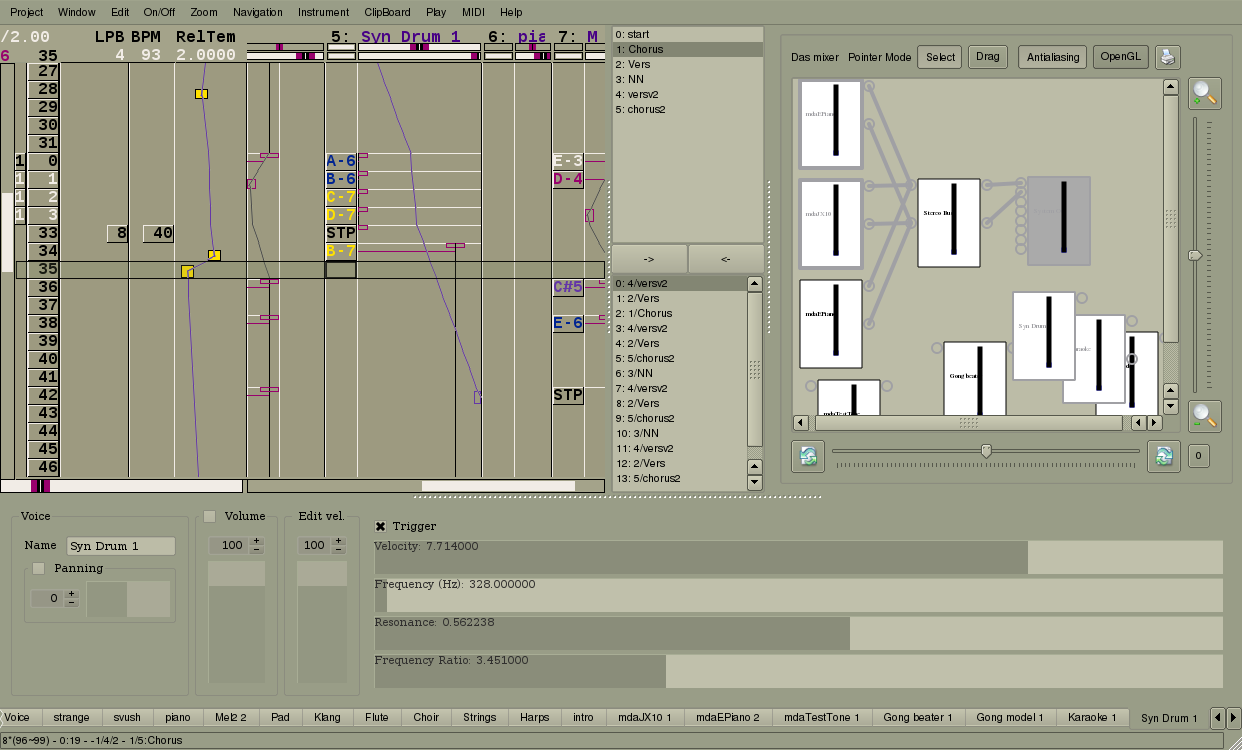Enable the Panning checkbox
This screenshot has width=1242, height=750.
39,568
